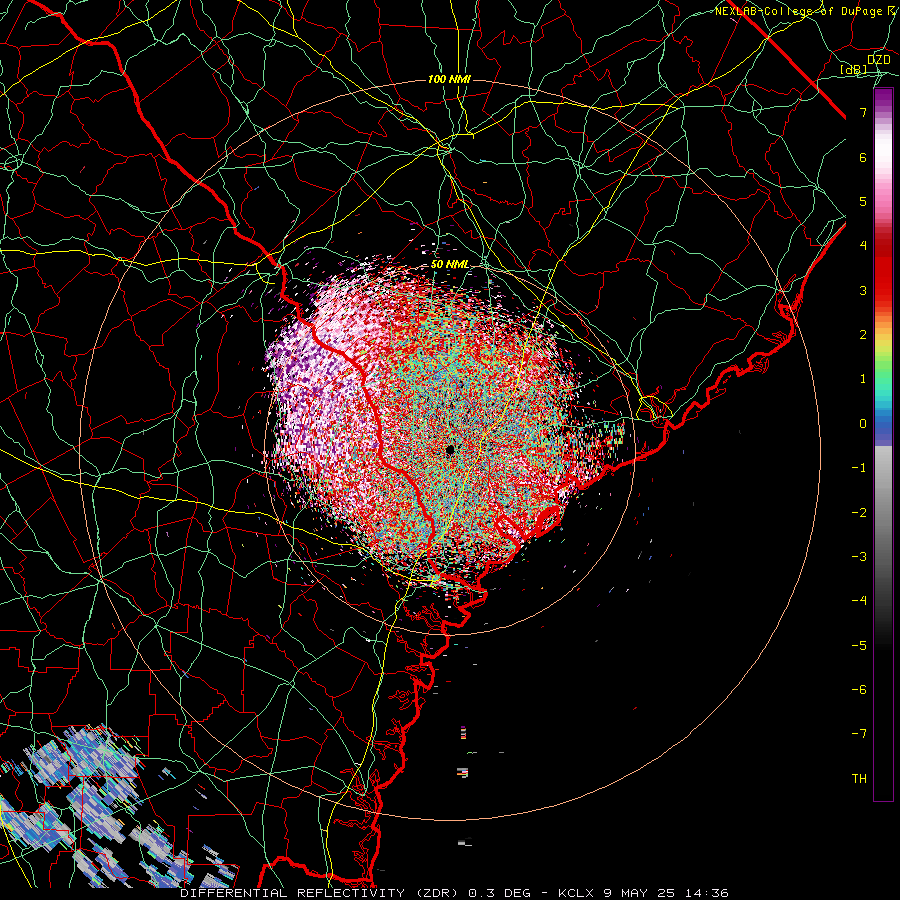Click the "100 NMI" range ring label
Screen dimensions: 900x900
click(x=449, y=79)
